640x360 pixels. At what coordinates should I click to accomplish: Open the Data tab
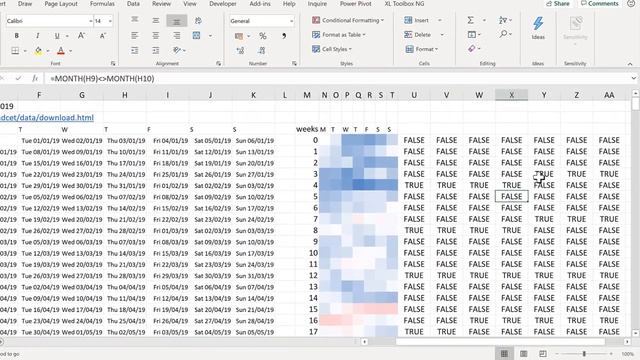[x=133, y=4]
